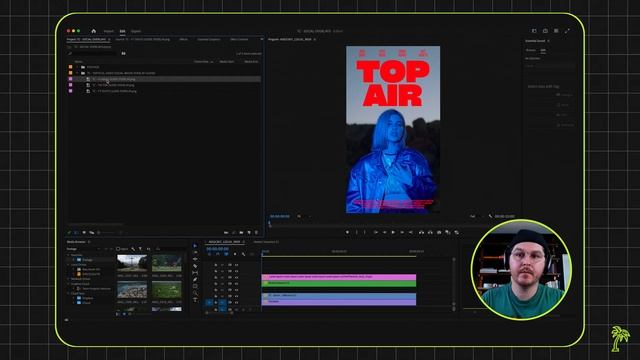Viewport: 640px width, 360px height.
Task: Switch to the Edit tab in header
Action: tap(122, 31)
